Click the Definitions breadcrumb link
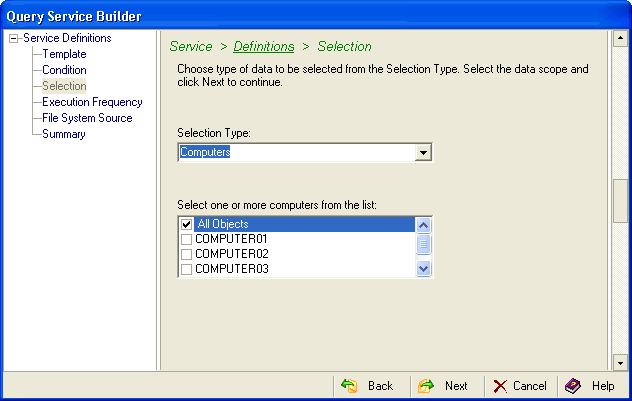 [x=264, y=47]
